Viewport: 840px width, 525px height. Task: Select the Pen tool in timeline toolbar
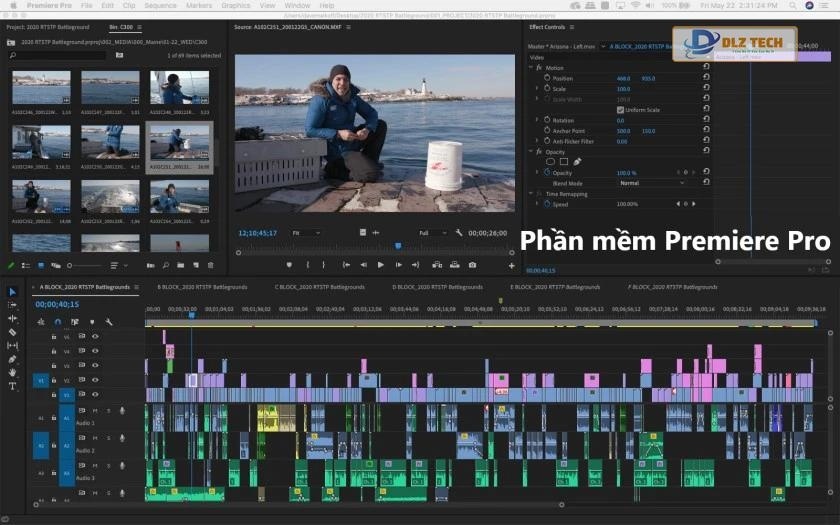[x=13, y=359]
